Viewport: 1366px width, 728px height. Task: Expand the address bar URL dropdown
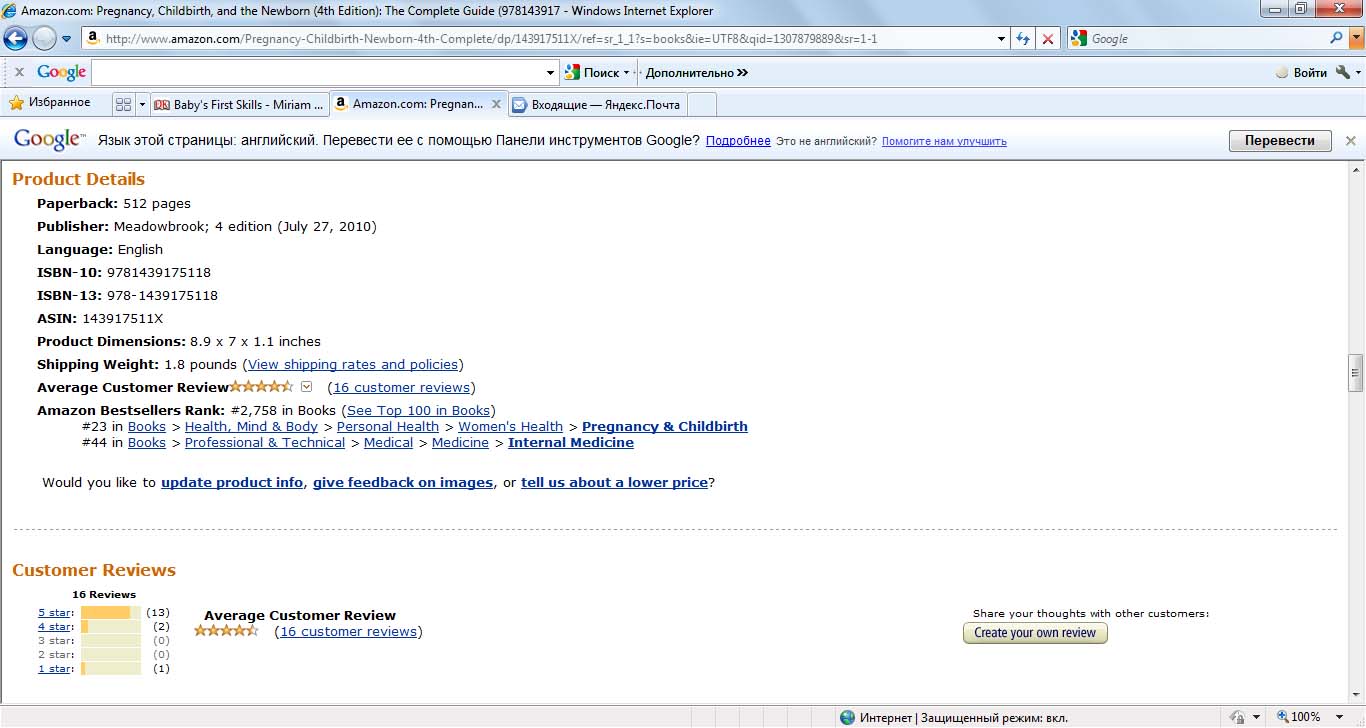click(1002, 39)
